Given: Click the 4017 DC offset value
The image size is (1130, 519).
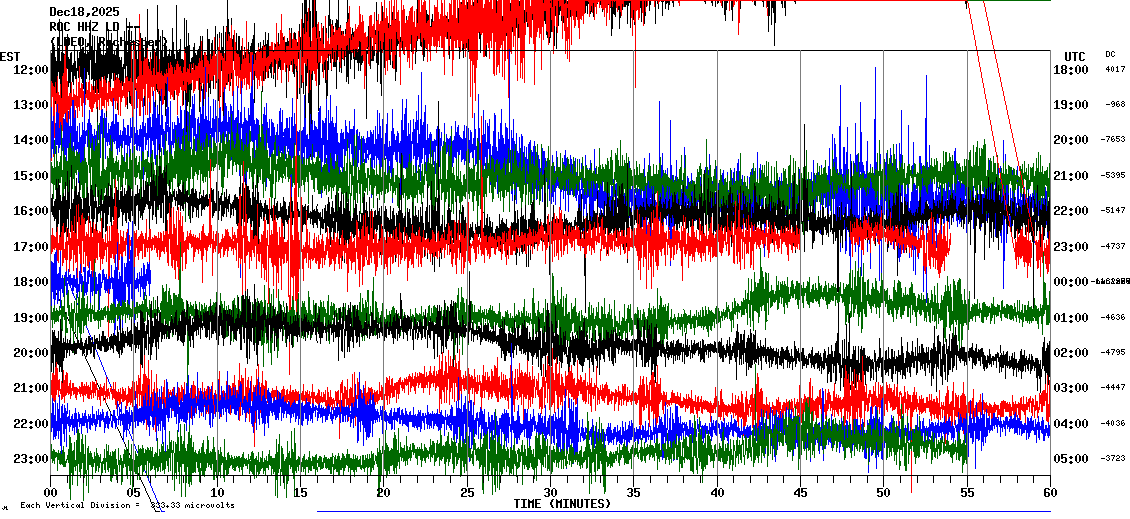Looking at the screenshot, I should click(x=1115, y=69).
